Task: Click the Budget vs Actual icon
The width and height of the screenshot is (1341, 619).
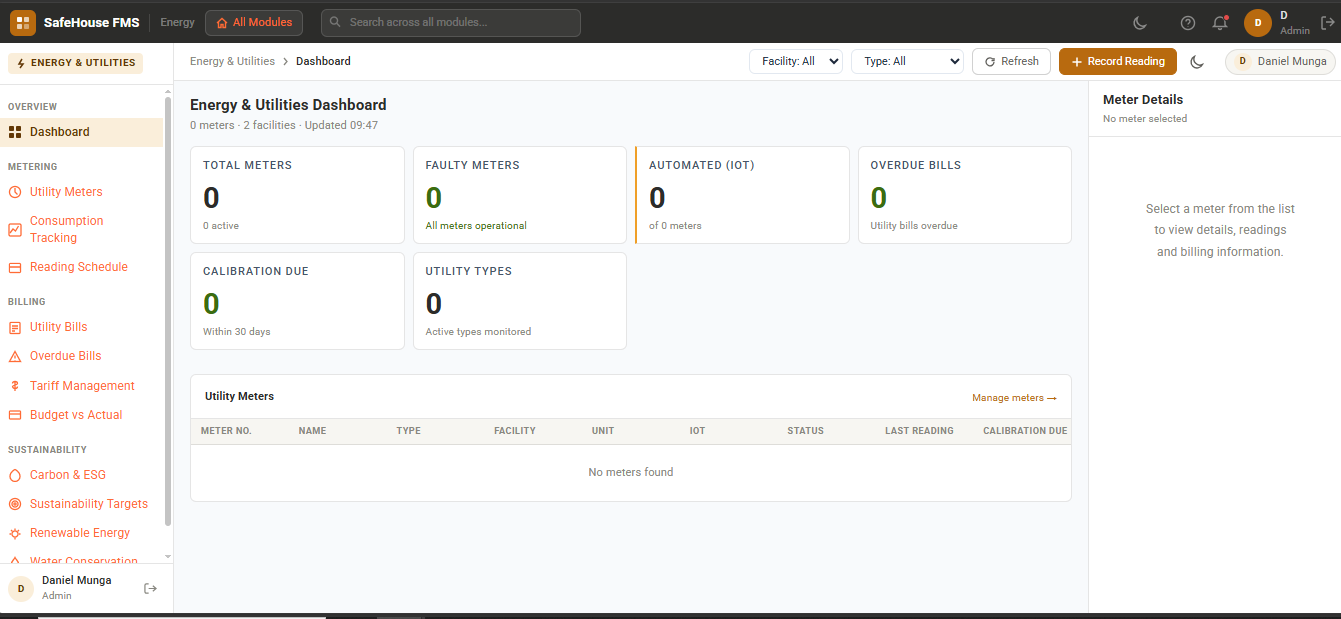Action: [15, 415]
